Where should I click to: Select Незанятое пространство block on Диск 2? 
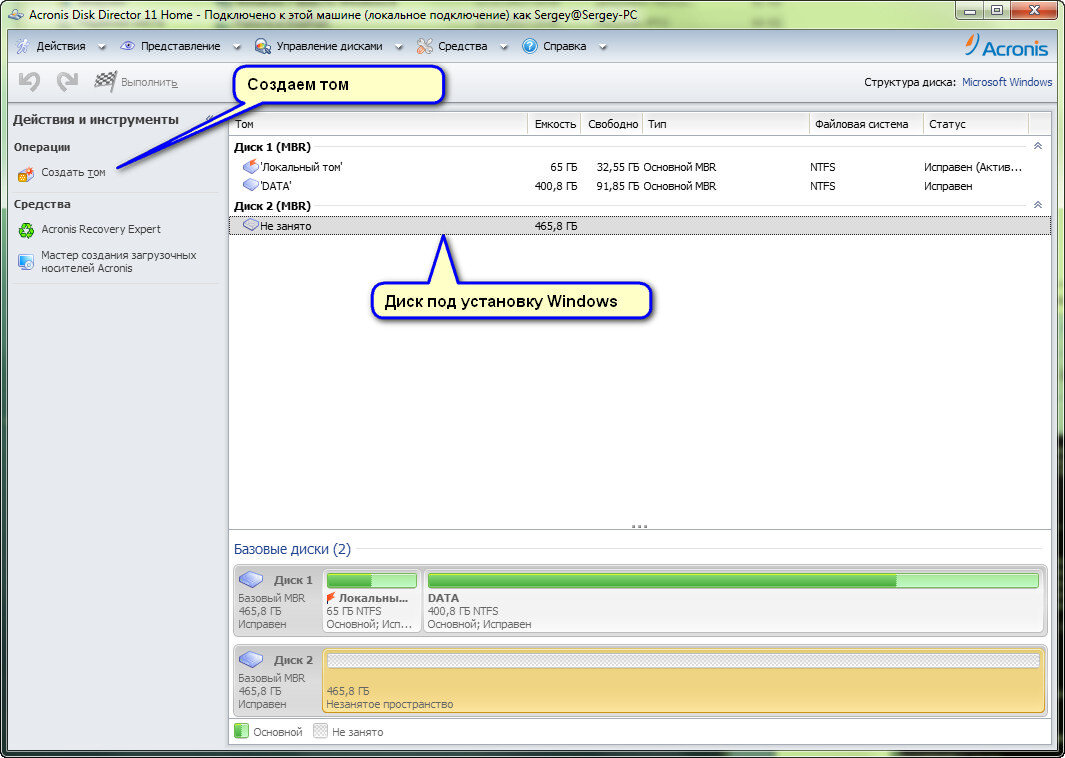tap(683, 681)
